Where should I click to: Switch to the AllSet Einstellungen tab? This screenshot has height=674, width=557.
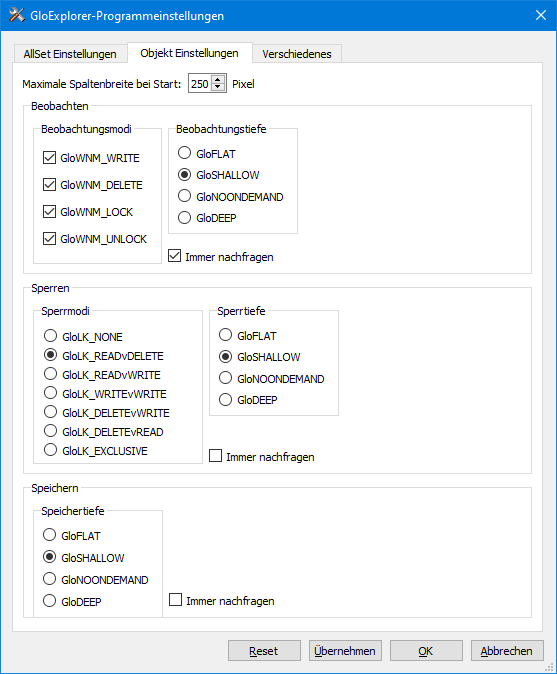70,54
